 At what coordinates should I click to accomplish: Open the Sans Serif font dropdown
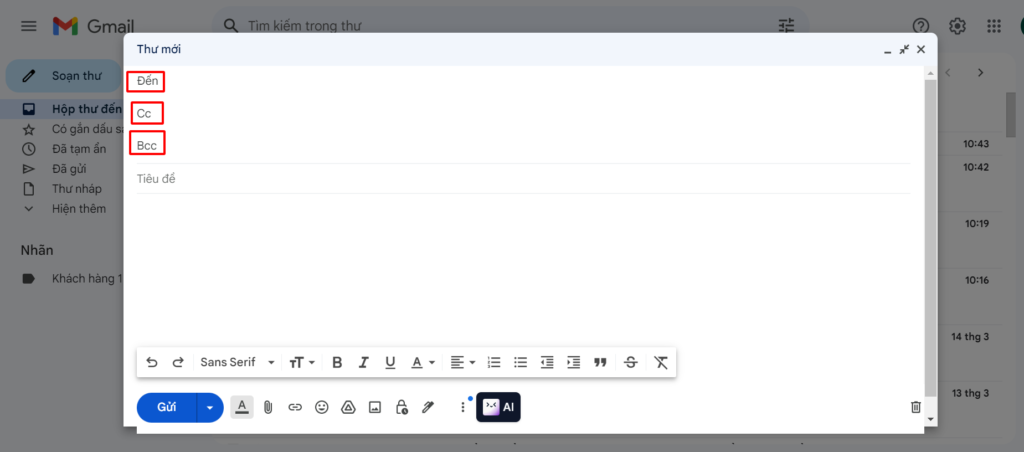[x=237, y=363]
